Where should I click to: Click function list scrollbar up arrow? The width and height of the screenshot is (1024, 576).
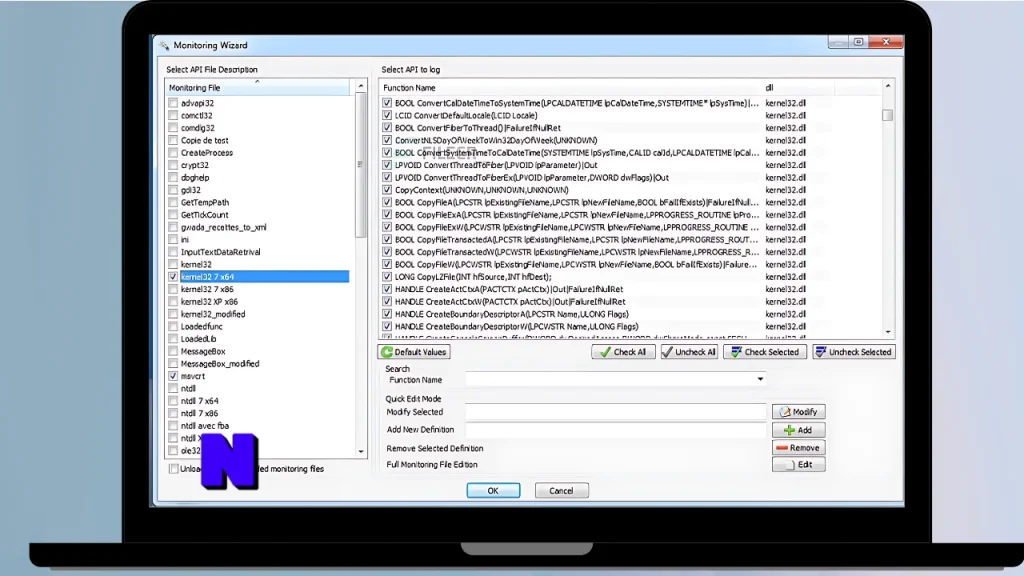(x=888, y=86)
